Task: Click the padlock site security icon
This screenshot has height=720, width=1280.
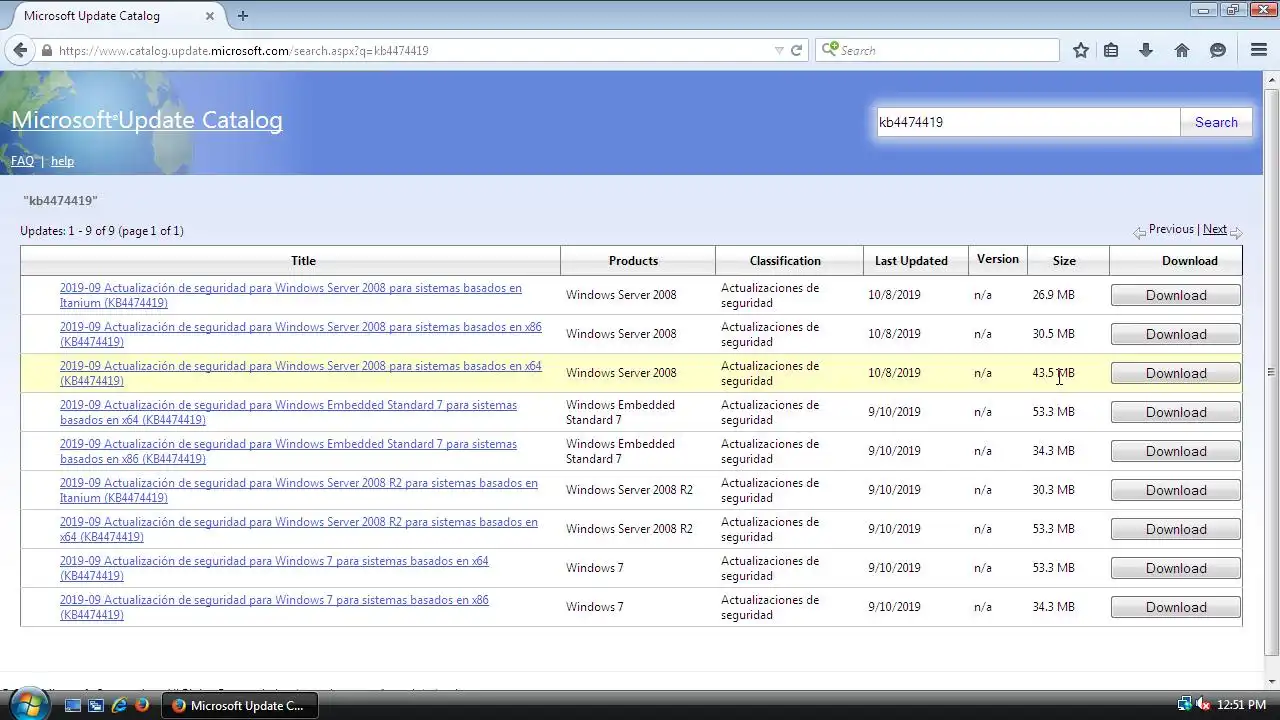Action: point(47,50)
